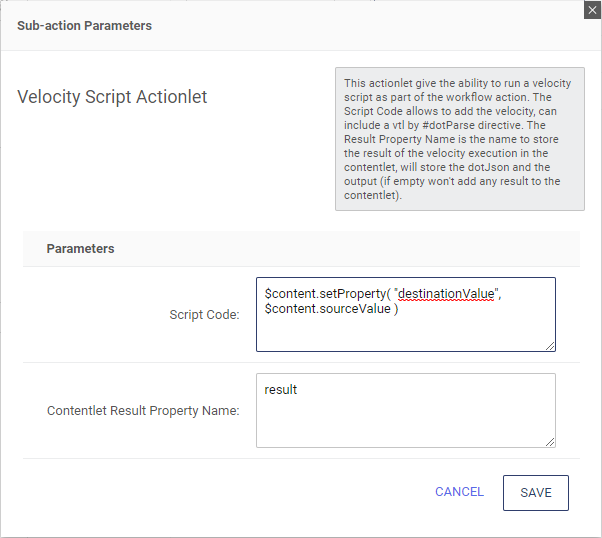Click the Velocity Script Actionlet heading
Screen dimensions: 602x538
pyautogui.click(x=112, y=98)
